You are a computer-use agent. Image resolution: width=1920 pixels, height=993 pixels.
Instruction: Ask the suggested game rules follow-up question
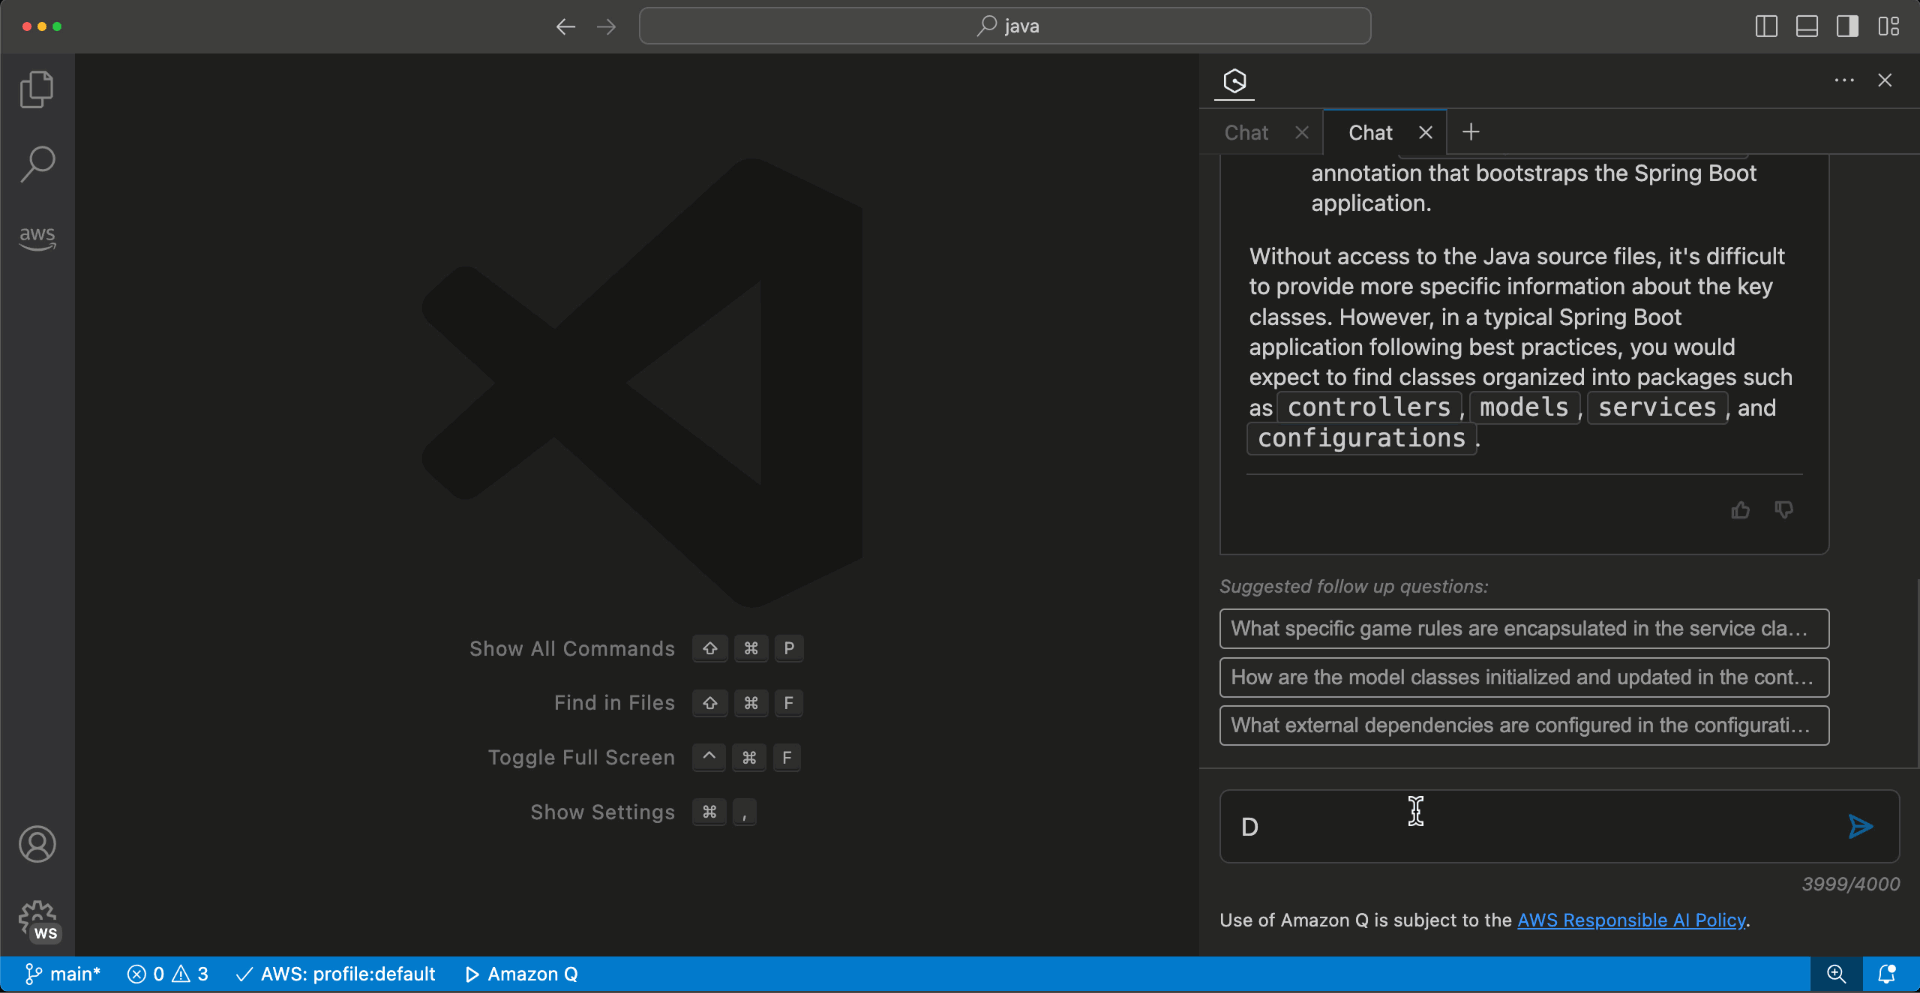click(x=1524, y=629)
